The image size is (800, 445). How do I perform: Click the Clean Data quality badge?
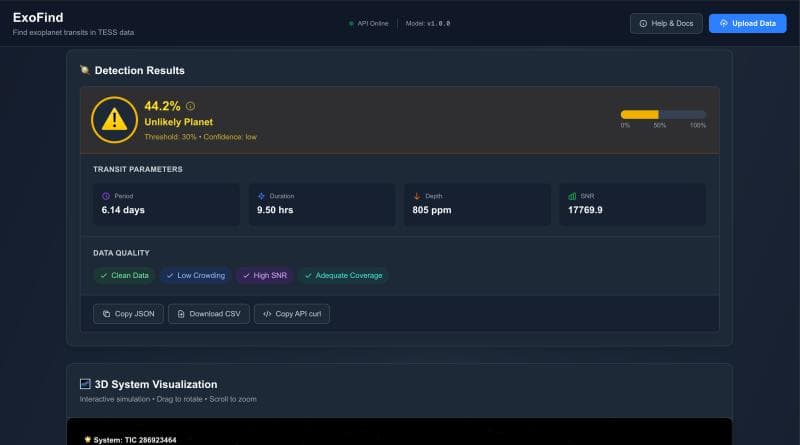(x=124, y=276)
